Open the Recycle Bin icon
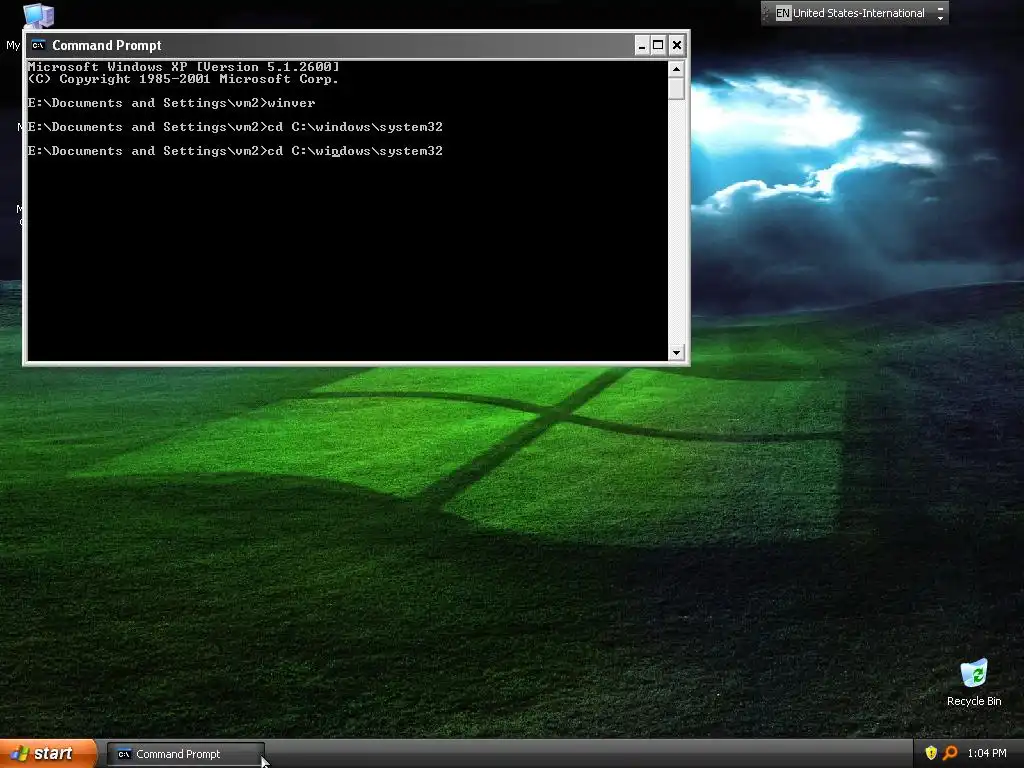This screenshot has width=1024, height=768. [973, 673]
